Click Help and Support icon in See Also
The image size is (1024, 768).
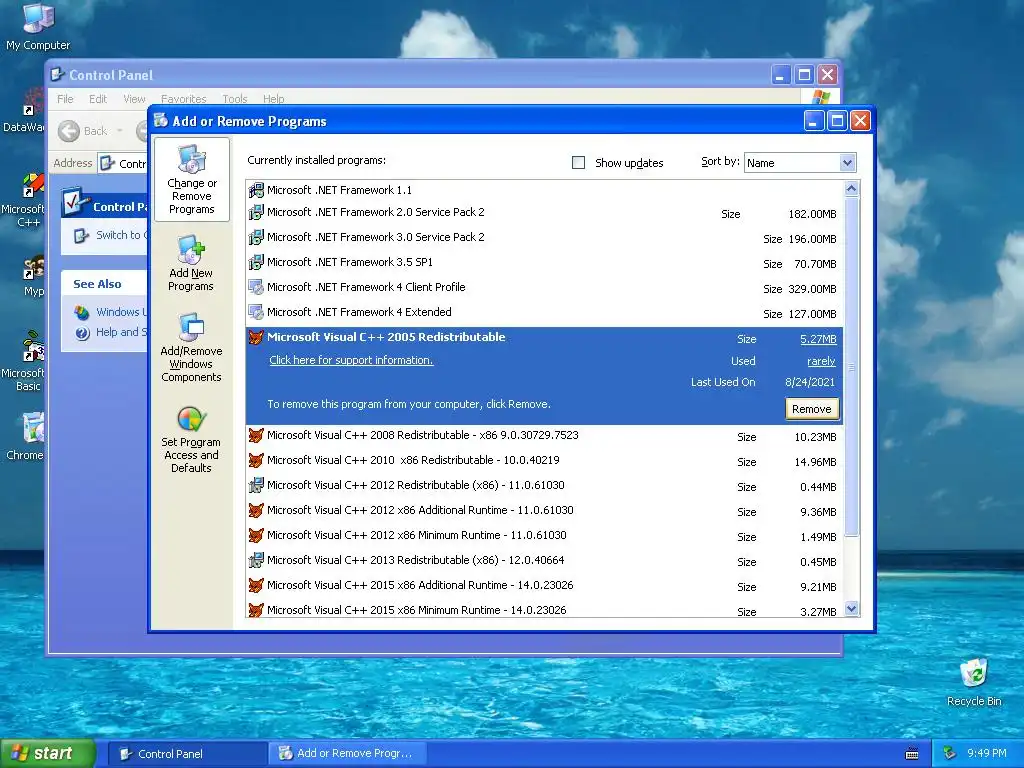82,333
